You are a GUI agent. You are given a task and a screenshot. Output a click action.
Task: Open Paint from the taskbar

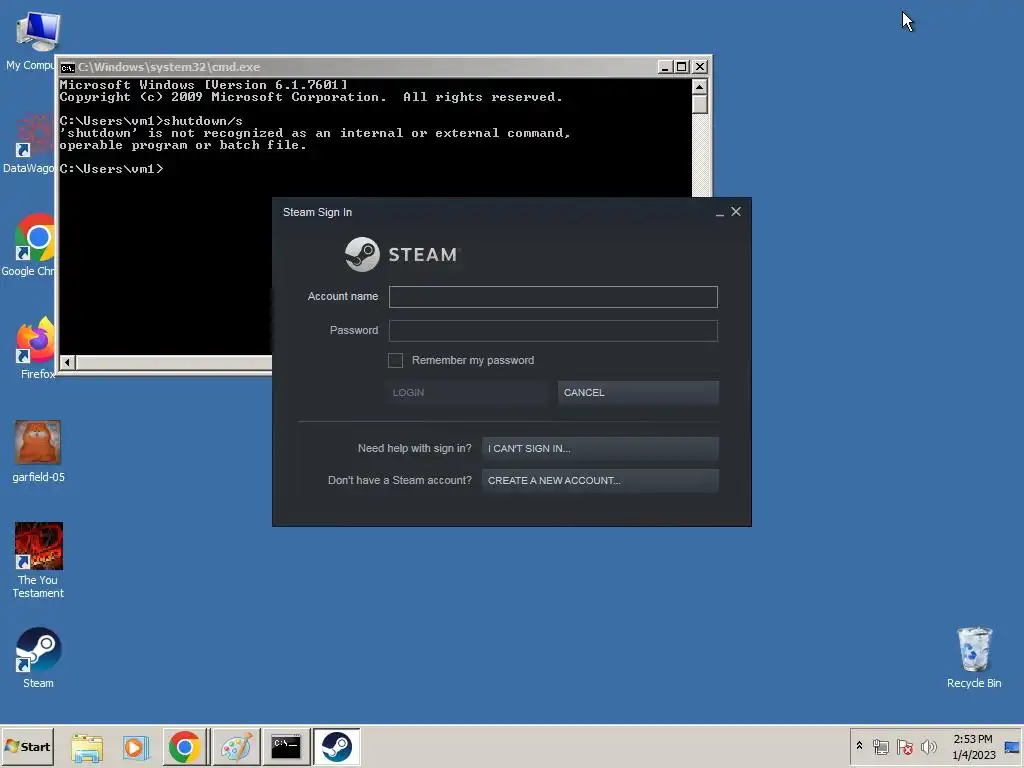pyautogui.click(x=236, y=747)
